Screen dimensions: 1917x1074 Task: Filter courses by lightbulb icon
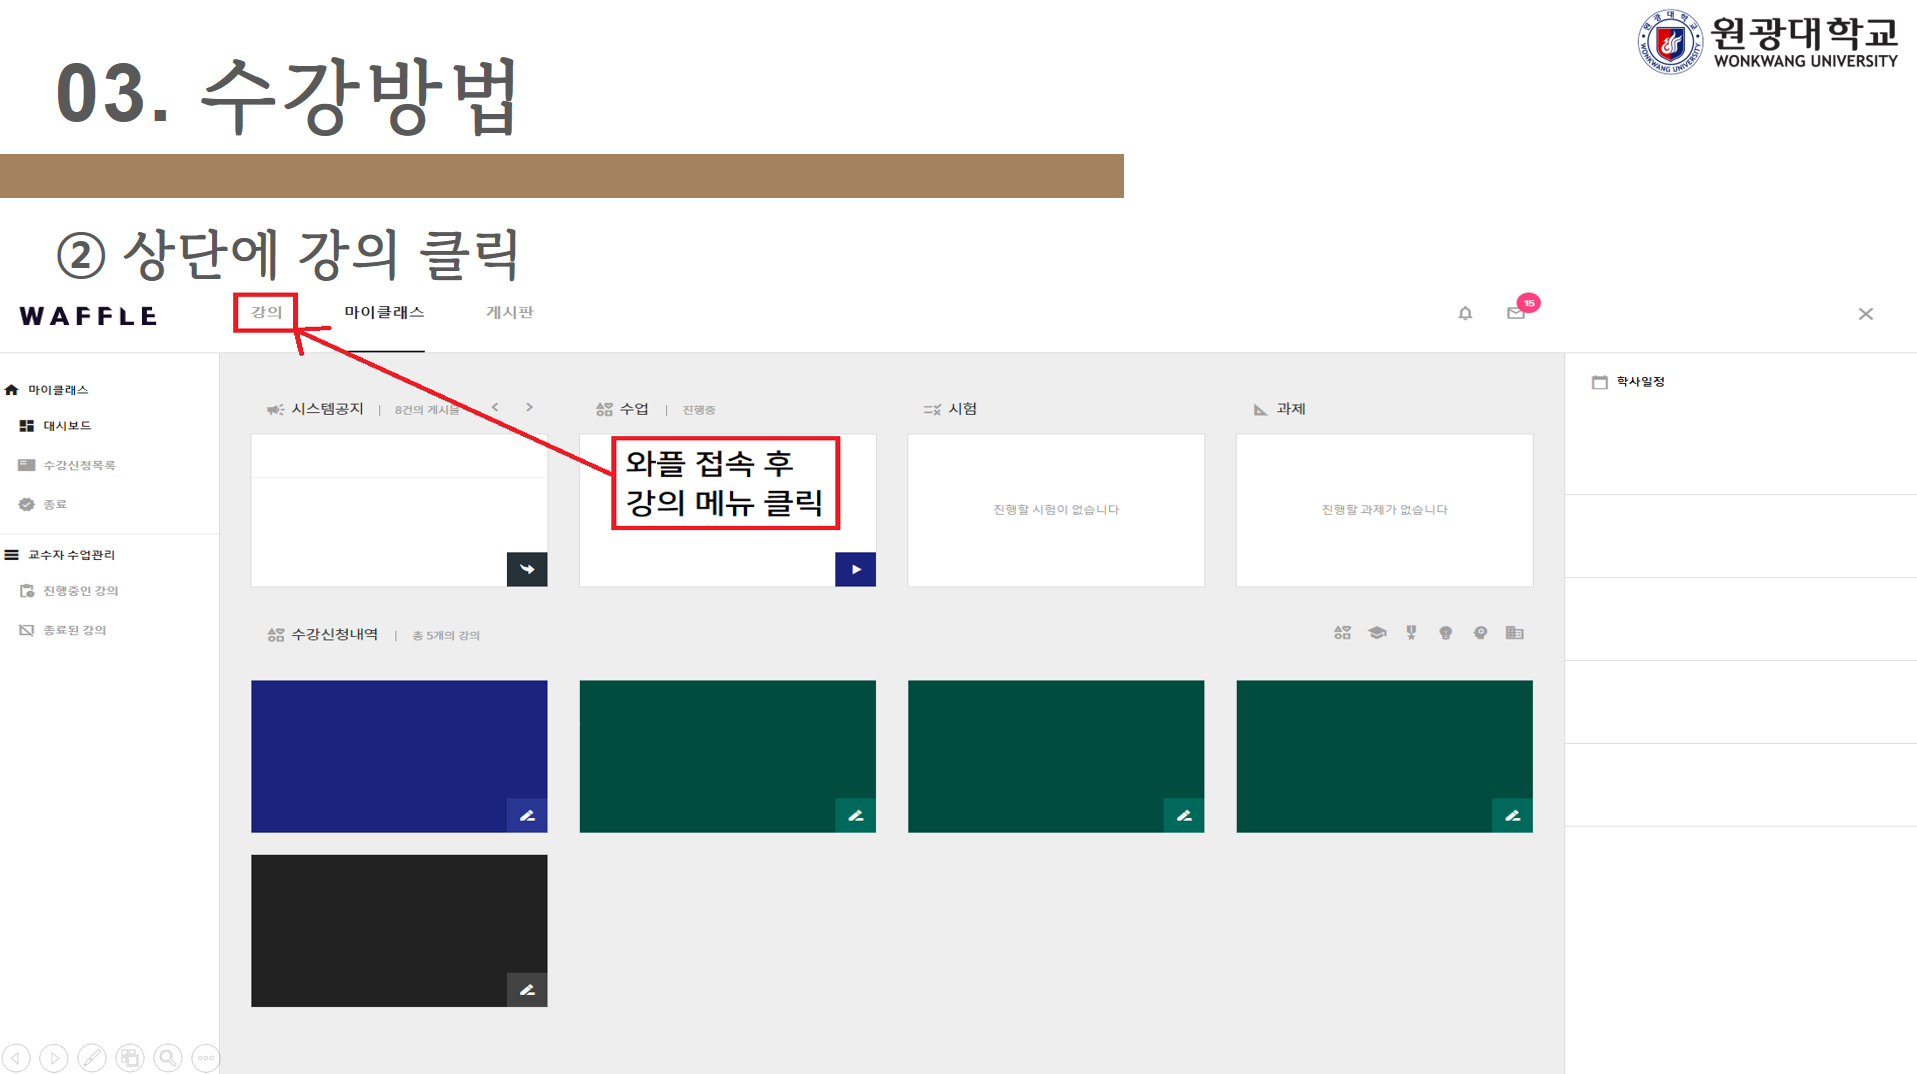(1445, 633)
